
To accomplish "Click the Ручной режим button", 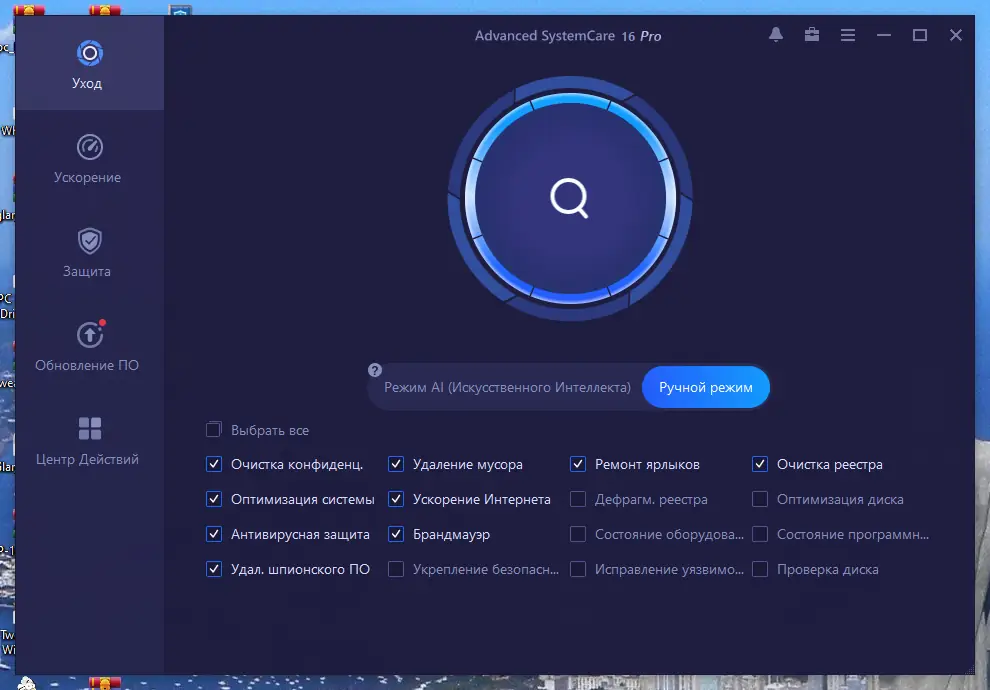I will tap(706, 386).
